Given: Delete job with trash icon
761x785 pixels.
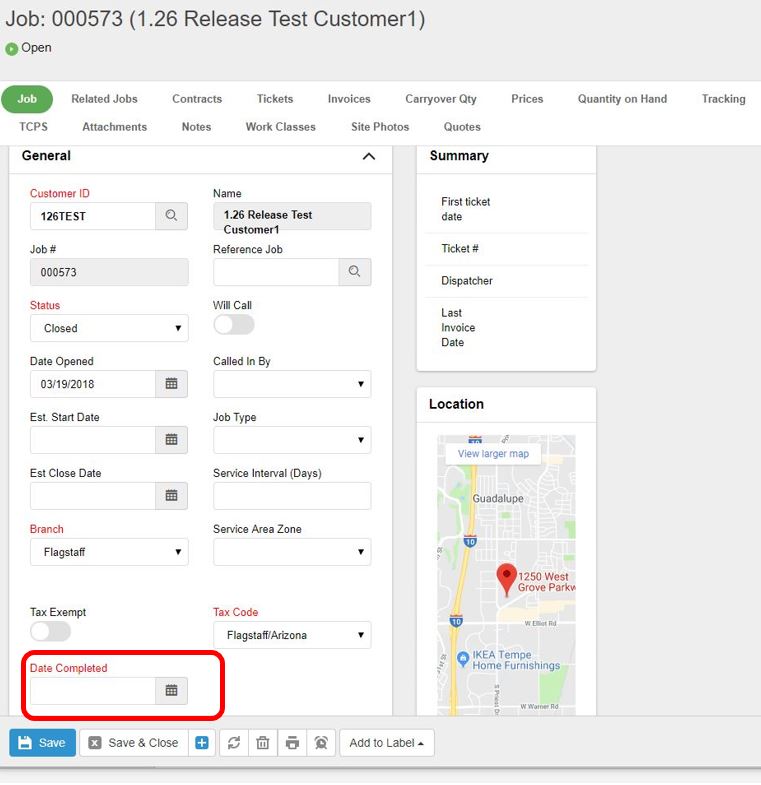Looking at the screenshot, I should coord(263,742).
